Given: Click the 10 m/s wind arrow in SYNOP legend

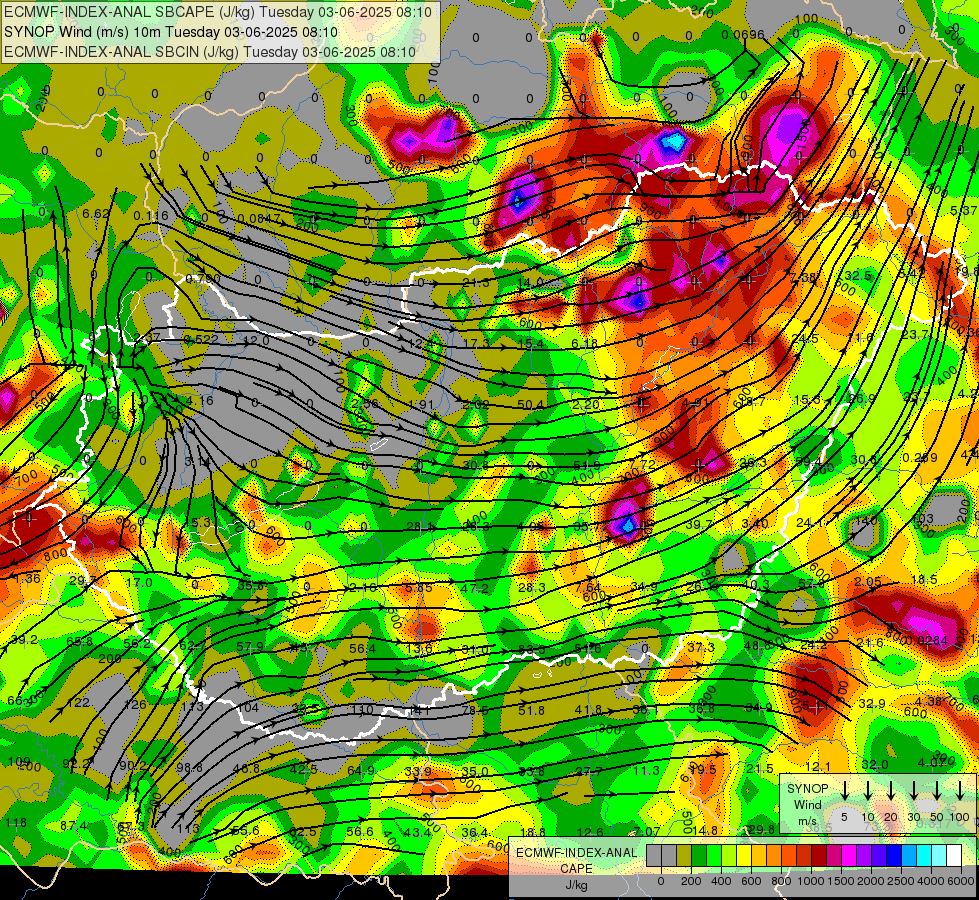Looking at the screenshot, I should (868, 790).
